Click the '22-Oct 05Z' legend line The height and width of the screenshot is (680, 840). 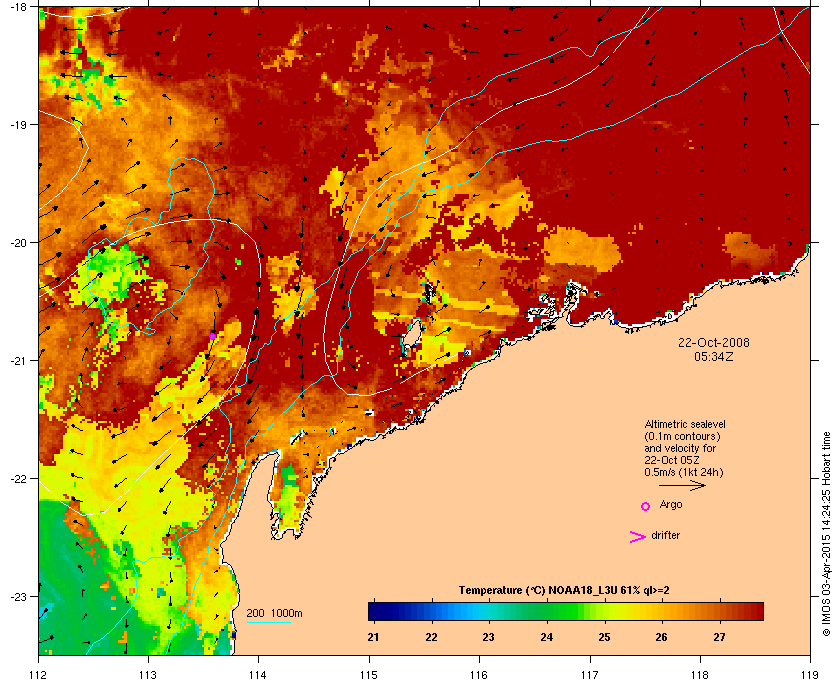pos(672,460)
